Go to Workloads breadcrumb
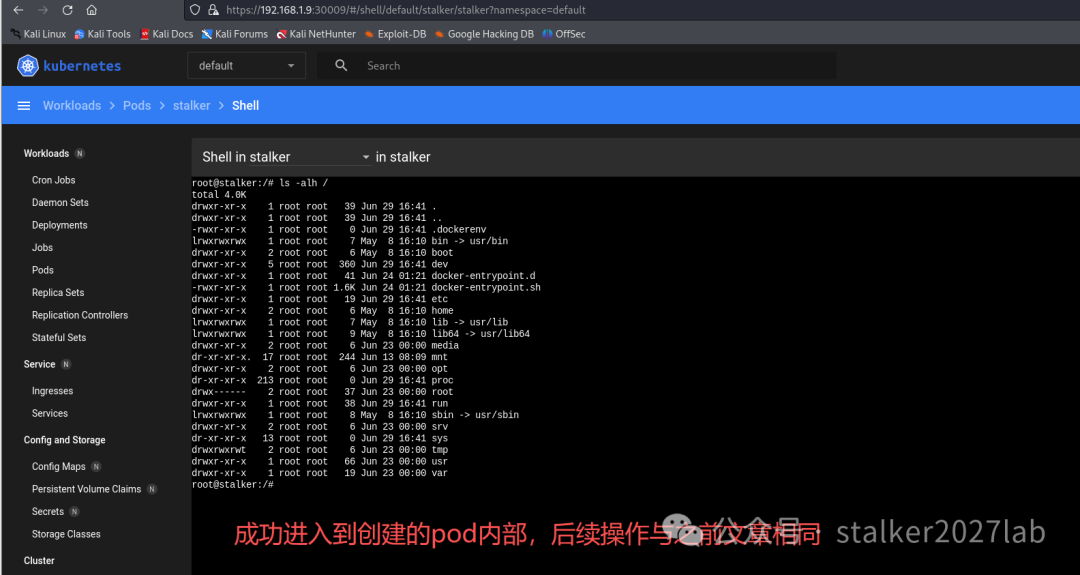This screenshot has height=575, width=1080. point(72,105)
